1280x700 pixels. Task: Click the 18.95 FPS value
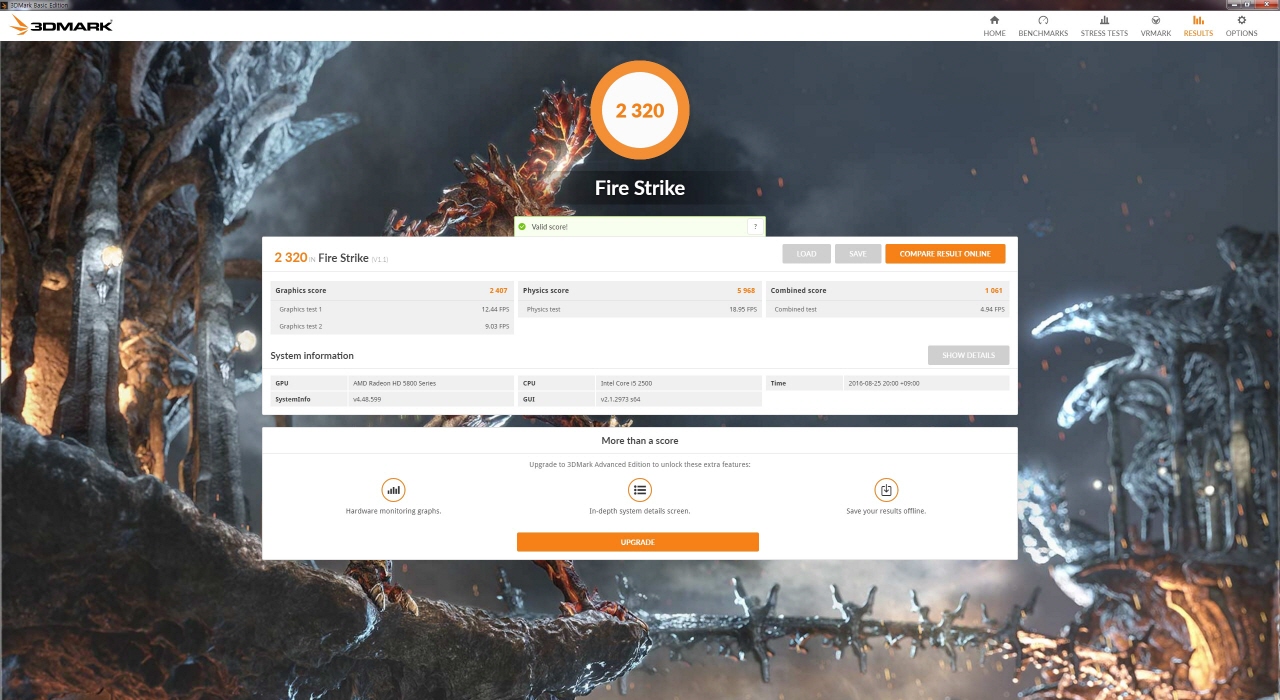[x=743, y=309]
